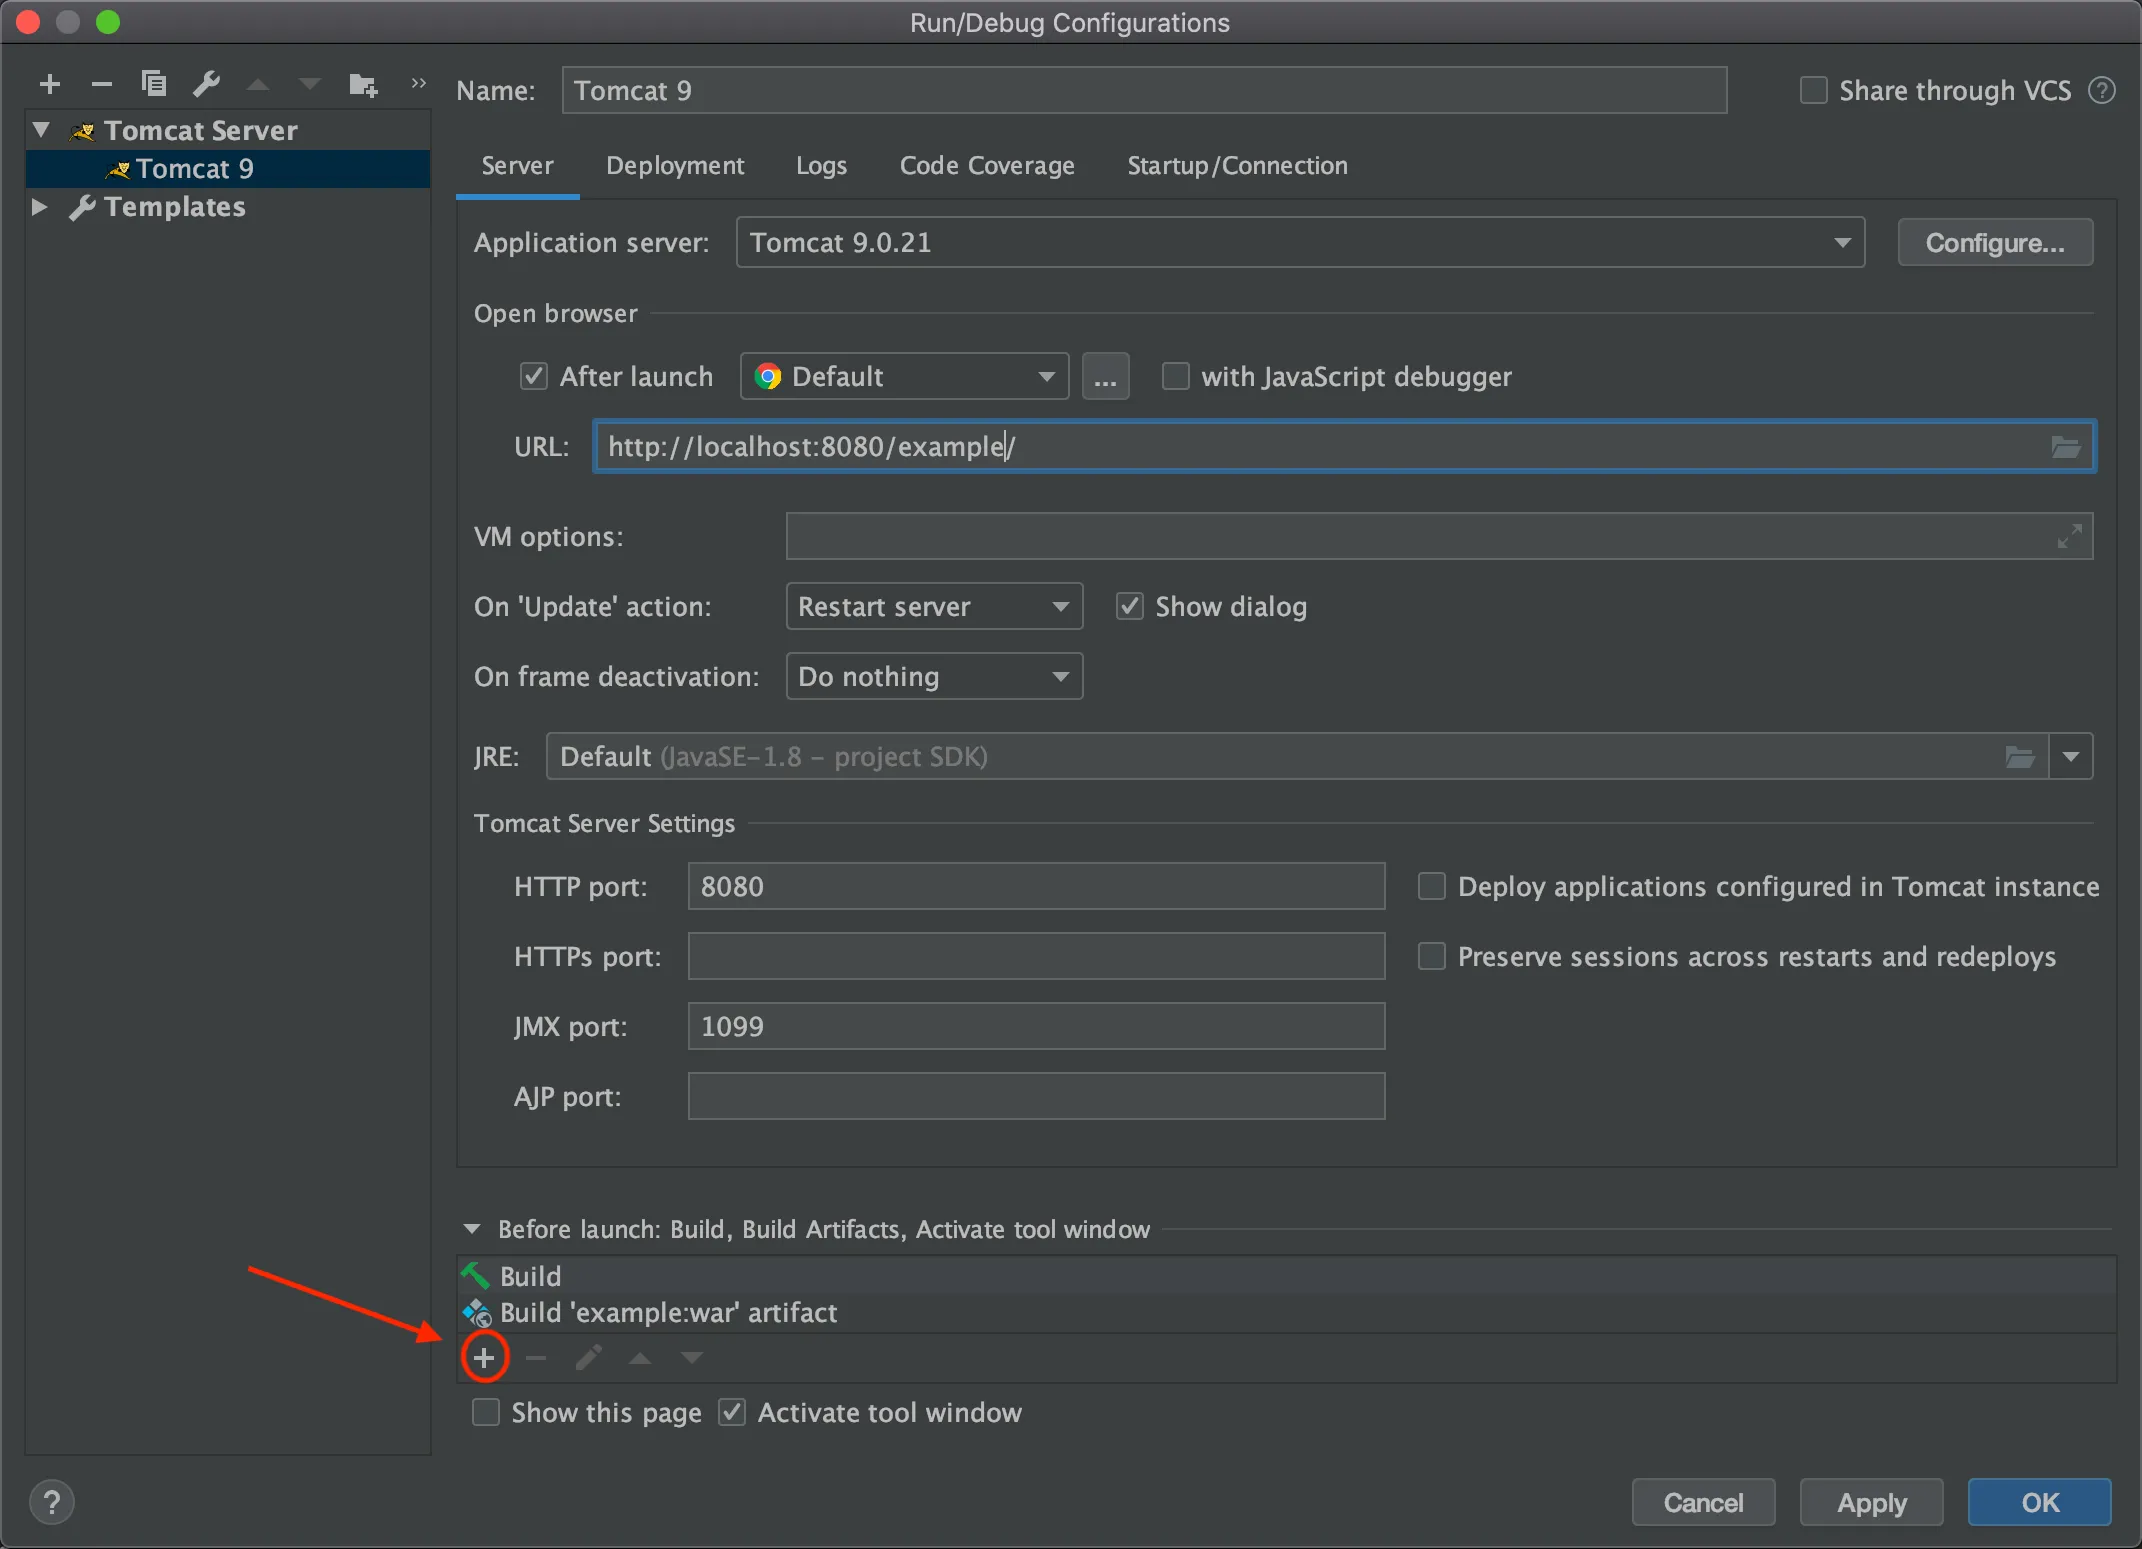Switch to Logs tab
Image resolution: width=2142 pixels, height=1549 pixels.
click(821, 166)
